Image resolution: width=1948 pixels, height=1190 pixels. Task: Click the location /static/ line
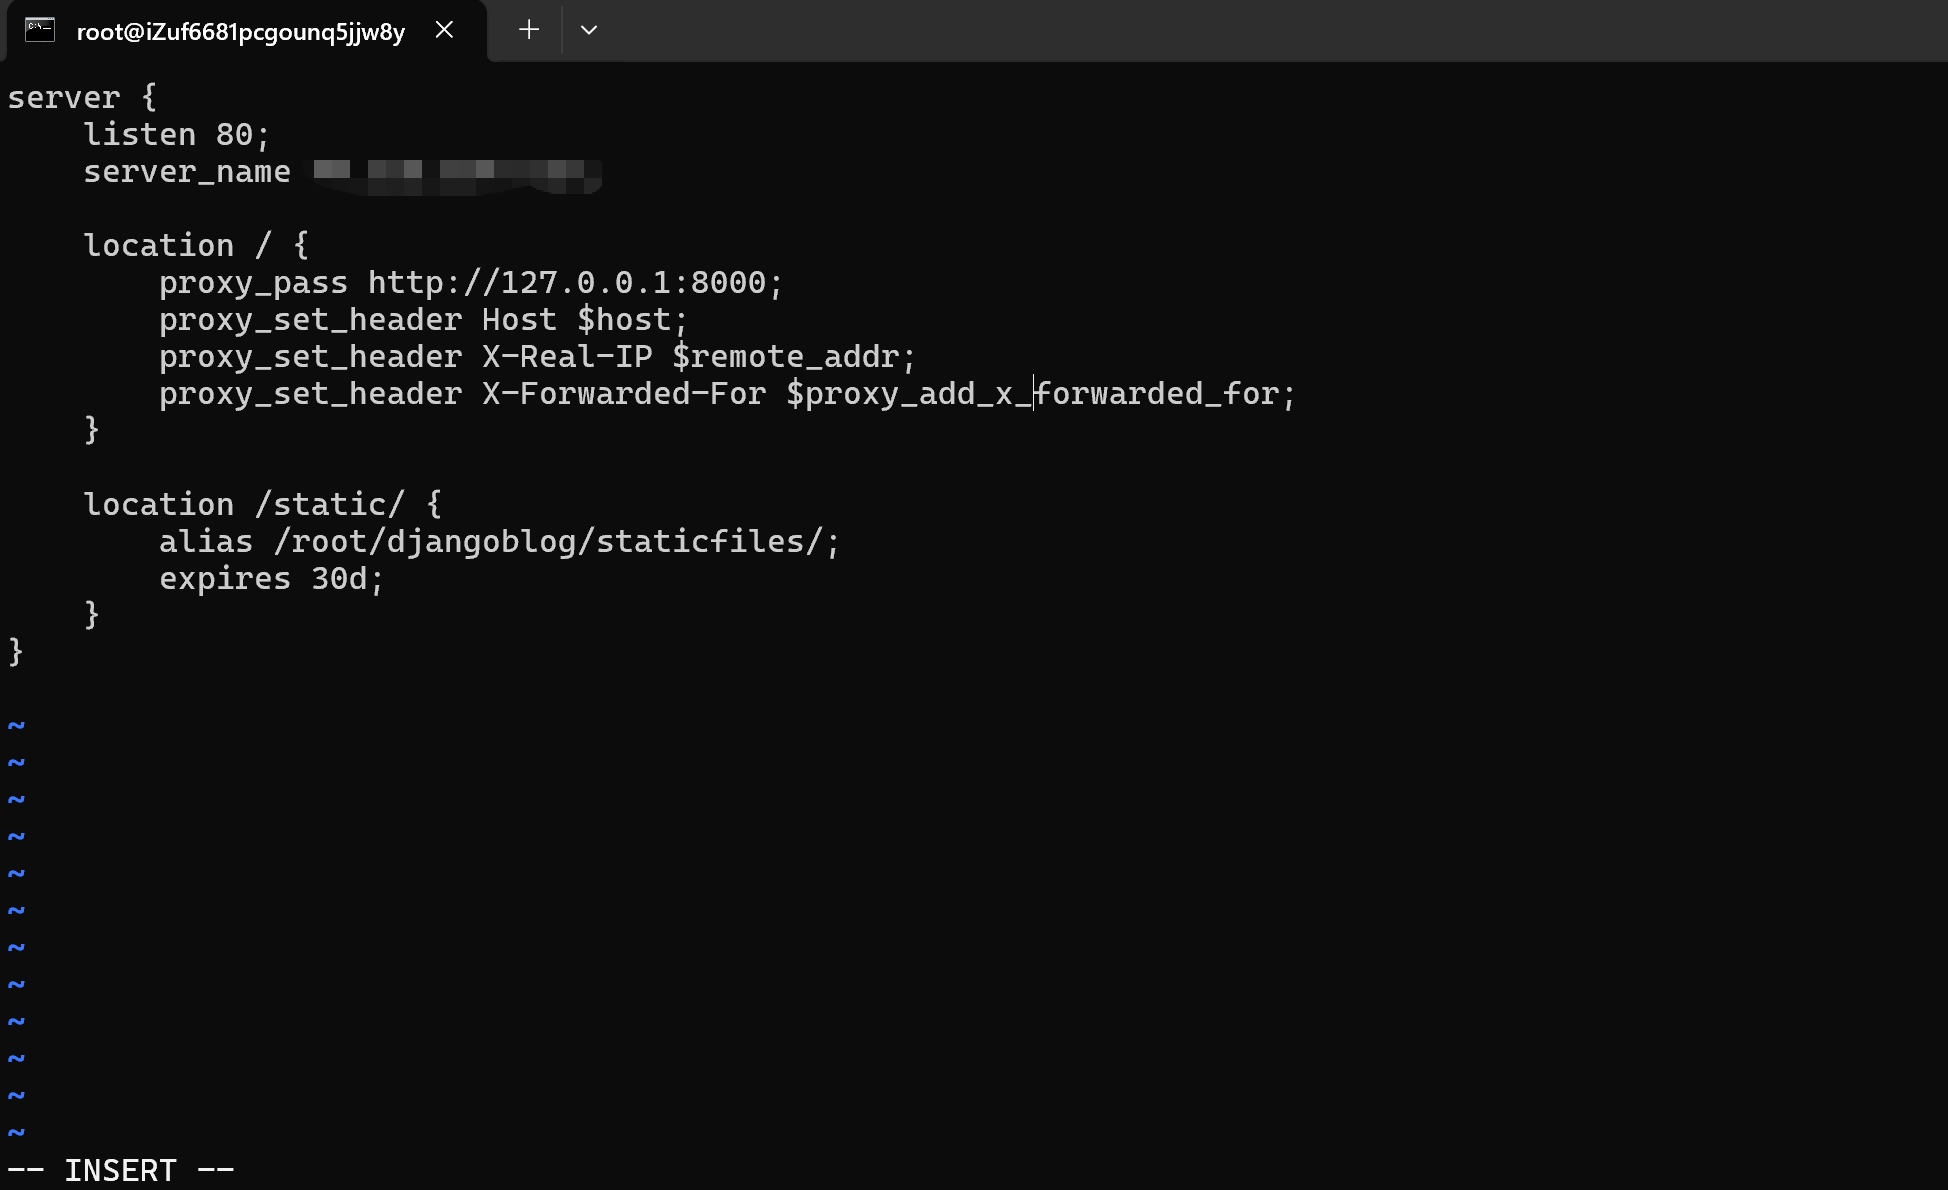click(262, 504)
